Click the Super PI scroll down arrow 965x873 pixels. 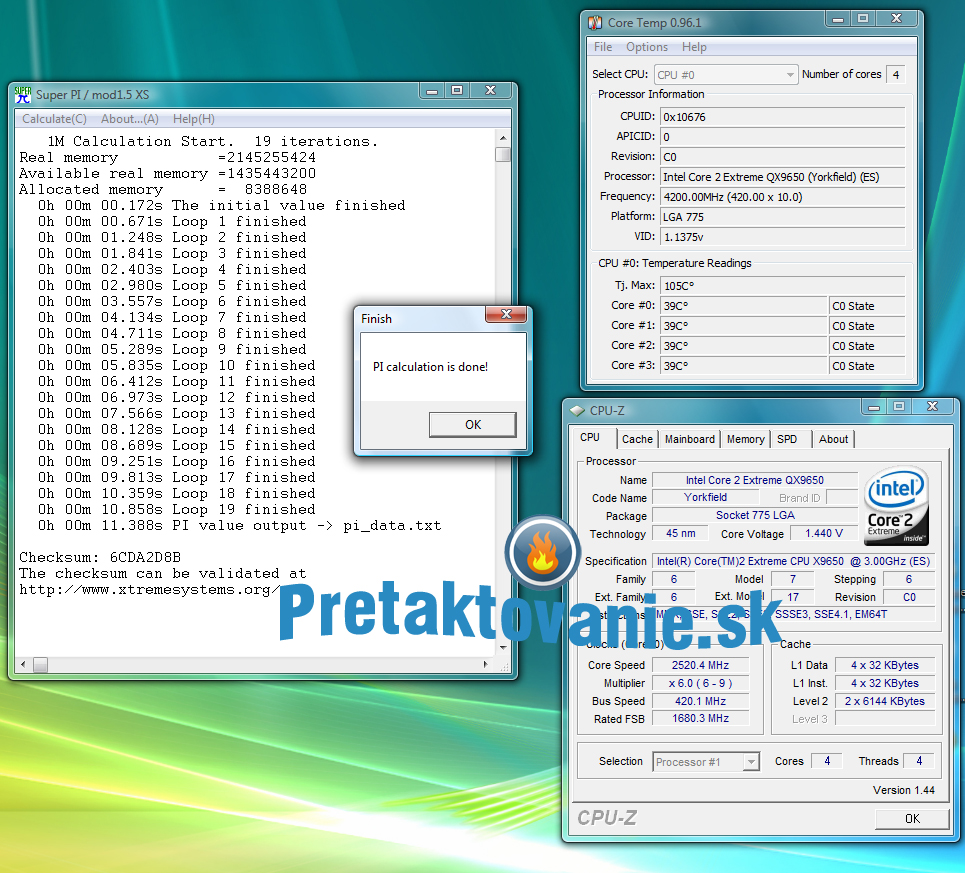(503, 647)
